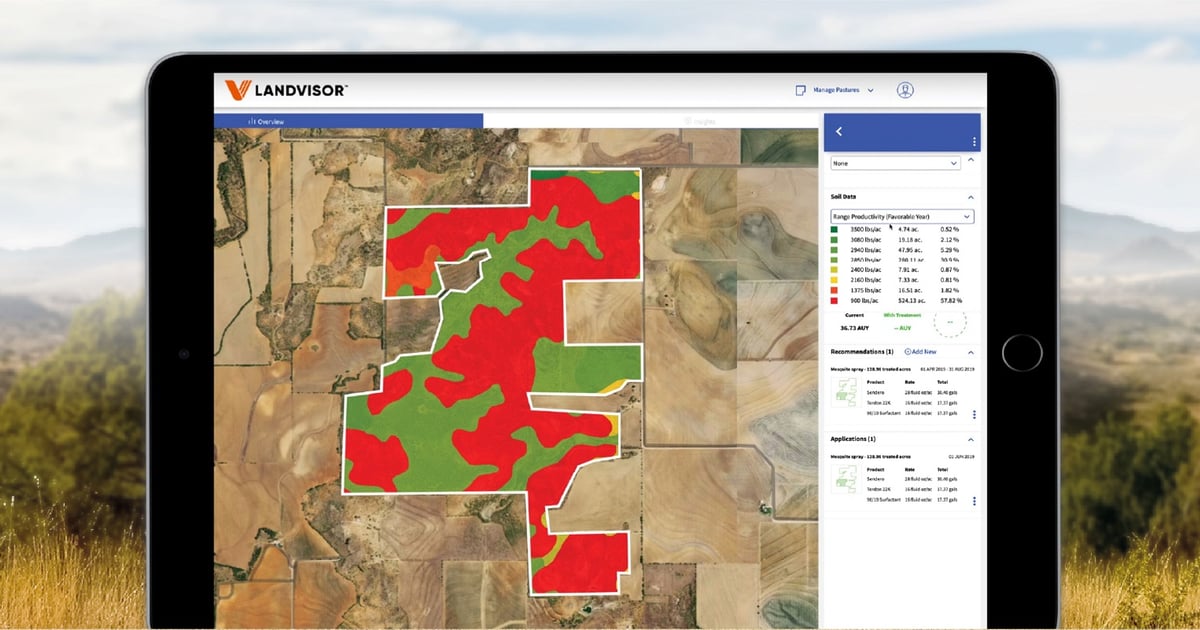Open the None dropdown selector
The image size is (1200, 630).
tap(896, 162)
